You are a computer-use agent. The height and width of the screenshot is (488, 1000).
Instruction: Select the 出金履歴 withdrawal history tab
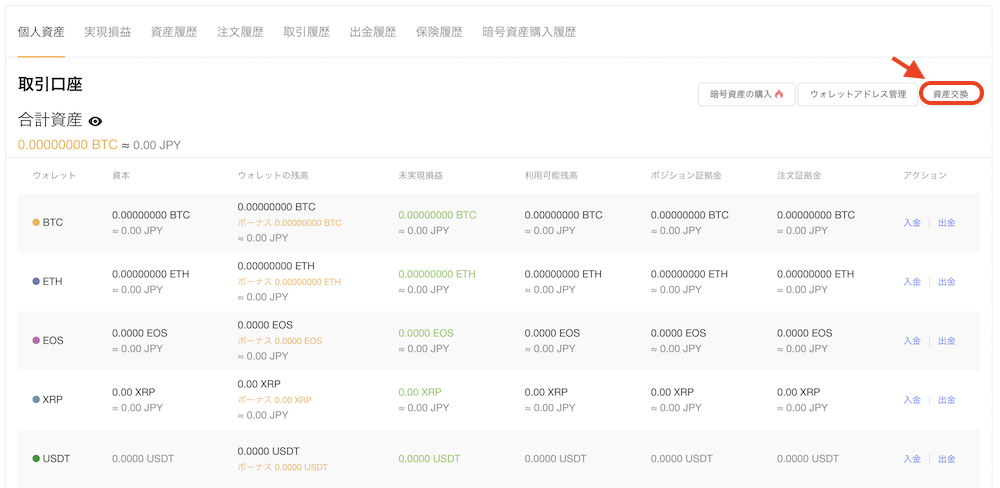(373, 32)
